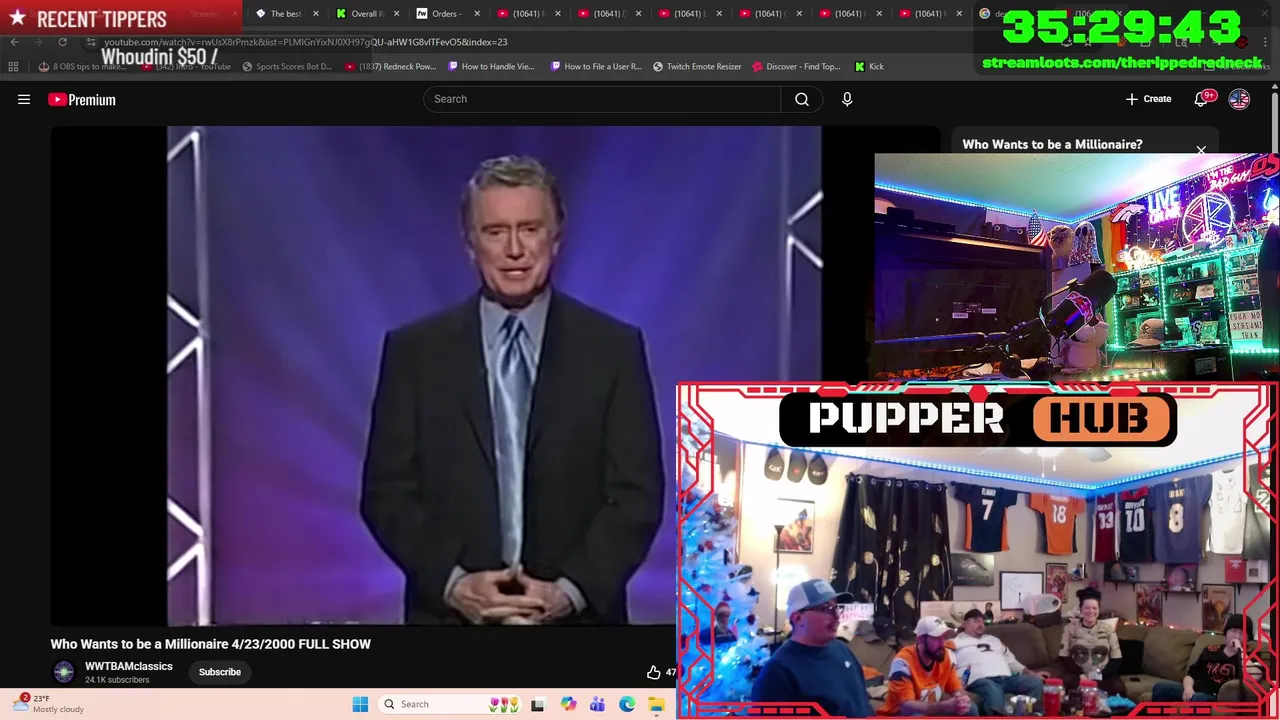Open Windows Start menu
Image resolution: width=1280 pixels, height=720 pixels.
point(360,704)
